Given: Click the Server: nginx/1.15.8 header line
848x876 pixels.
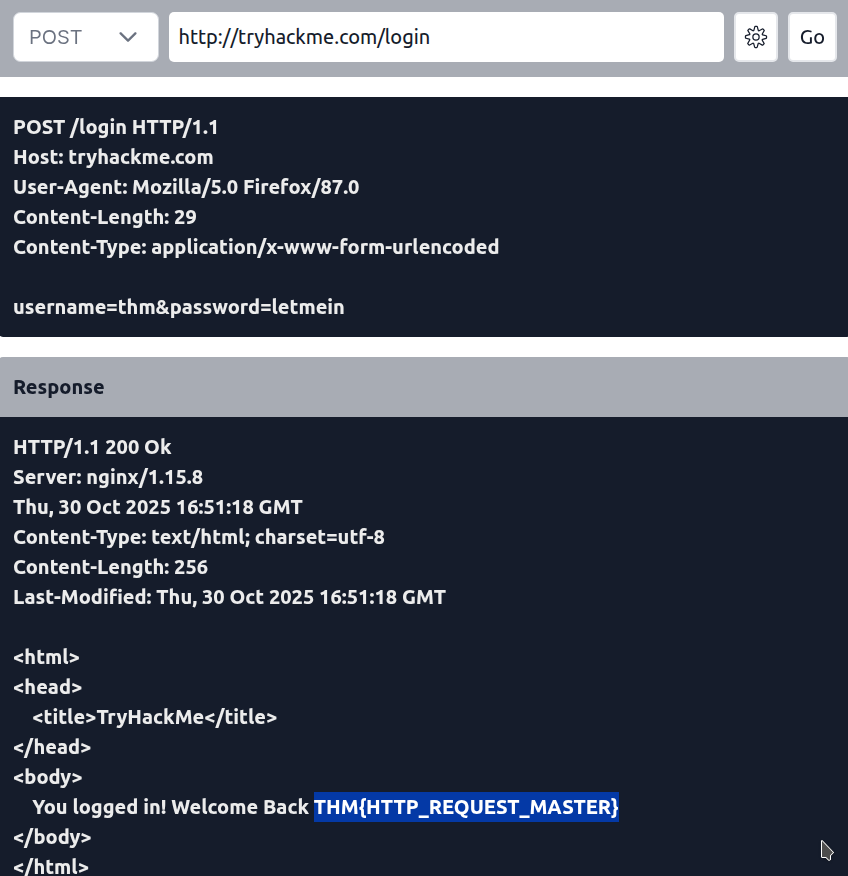Looking at the screenshot, I should (108, 477).
